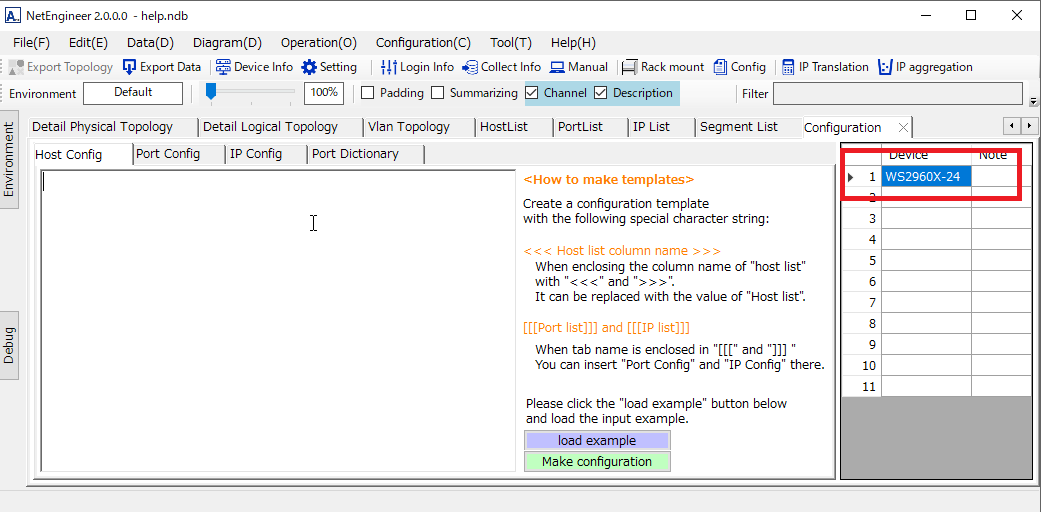Viewport: 1041px width, 512px height.
Task: Open the IP Translation tool
Action: [788, 67]
